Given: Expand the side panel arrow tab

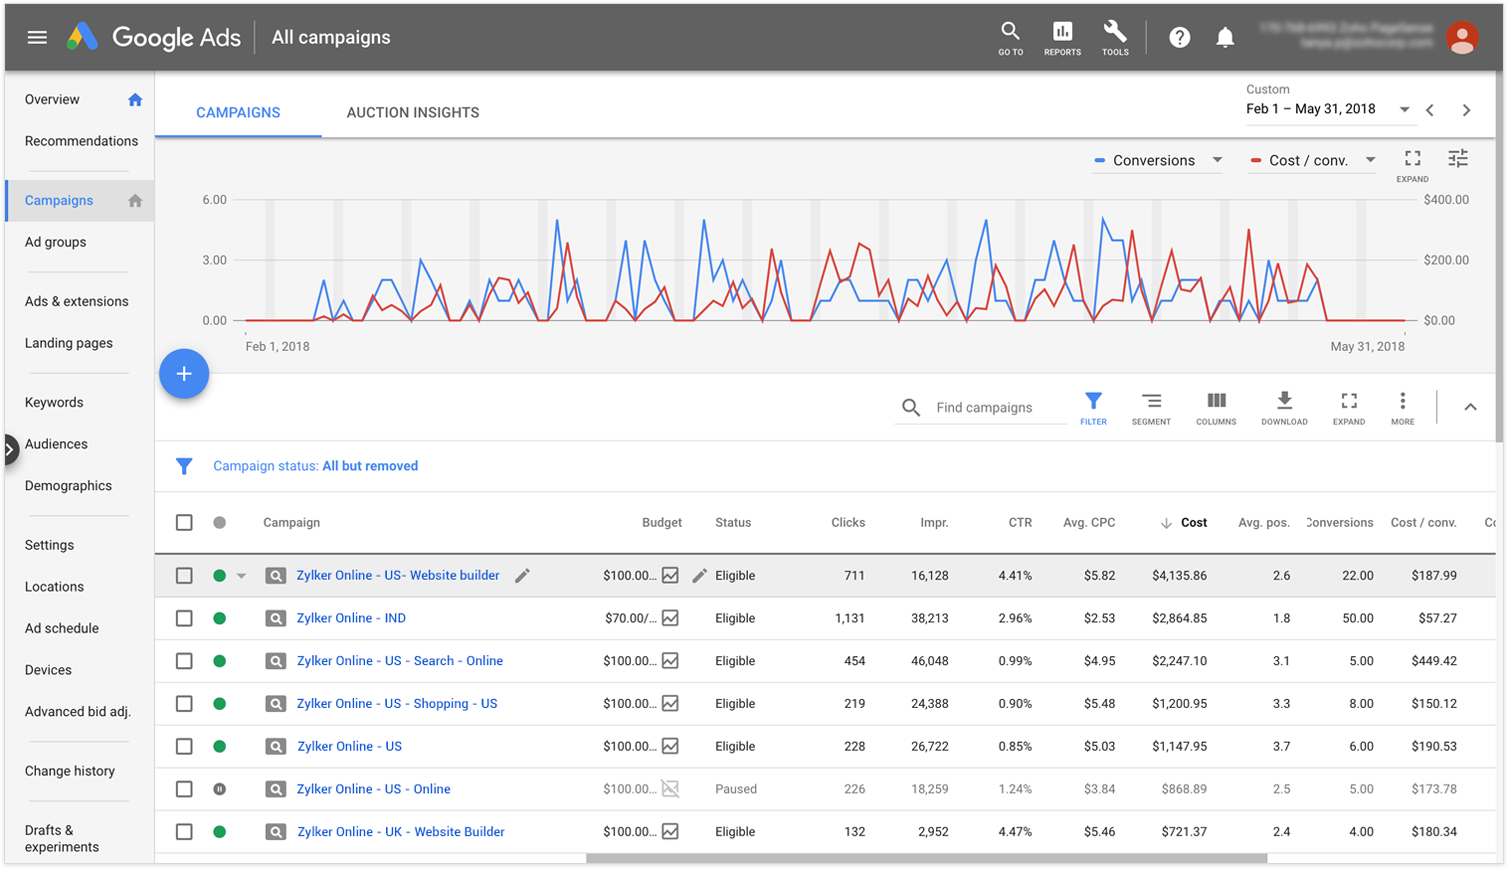Looking at the screenshot, I should tap(10, 449).
